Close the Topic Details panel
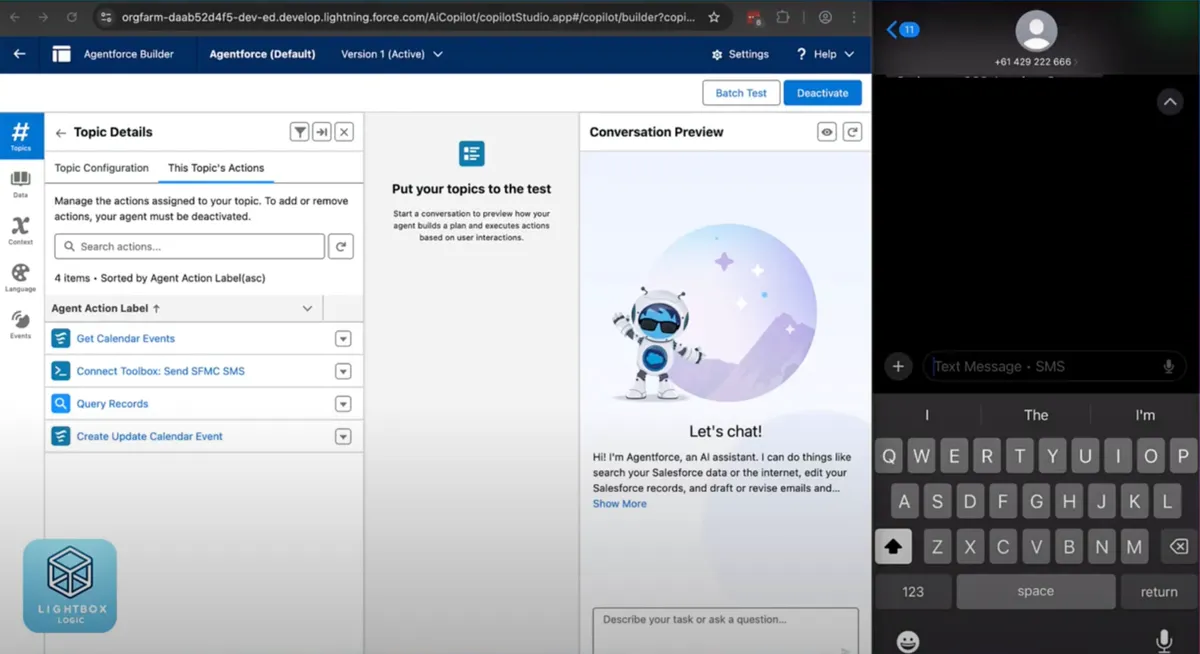The image size is (1200, 654). coord(344,132)
